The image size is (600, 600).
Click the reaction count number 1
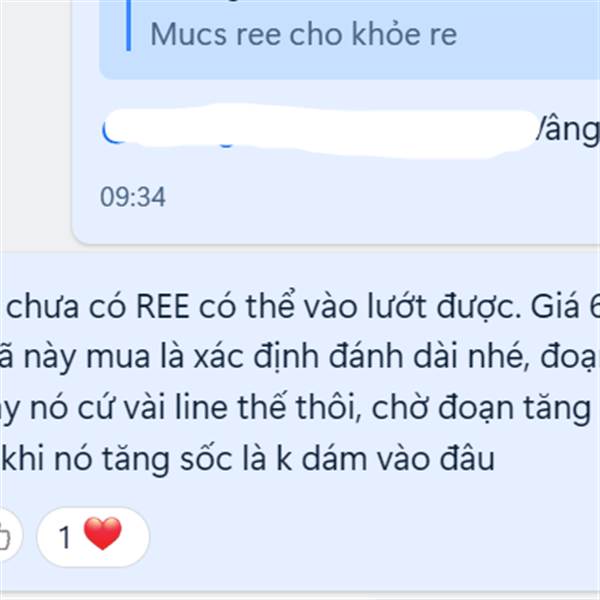point(64,537)
